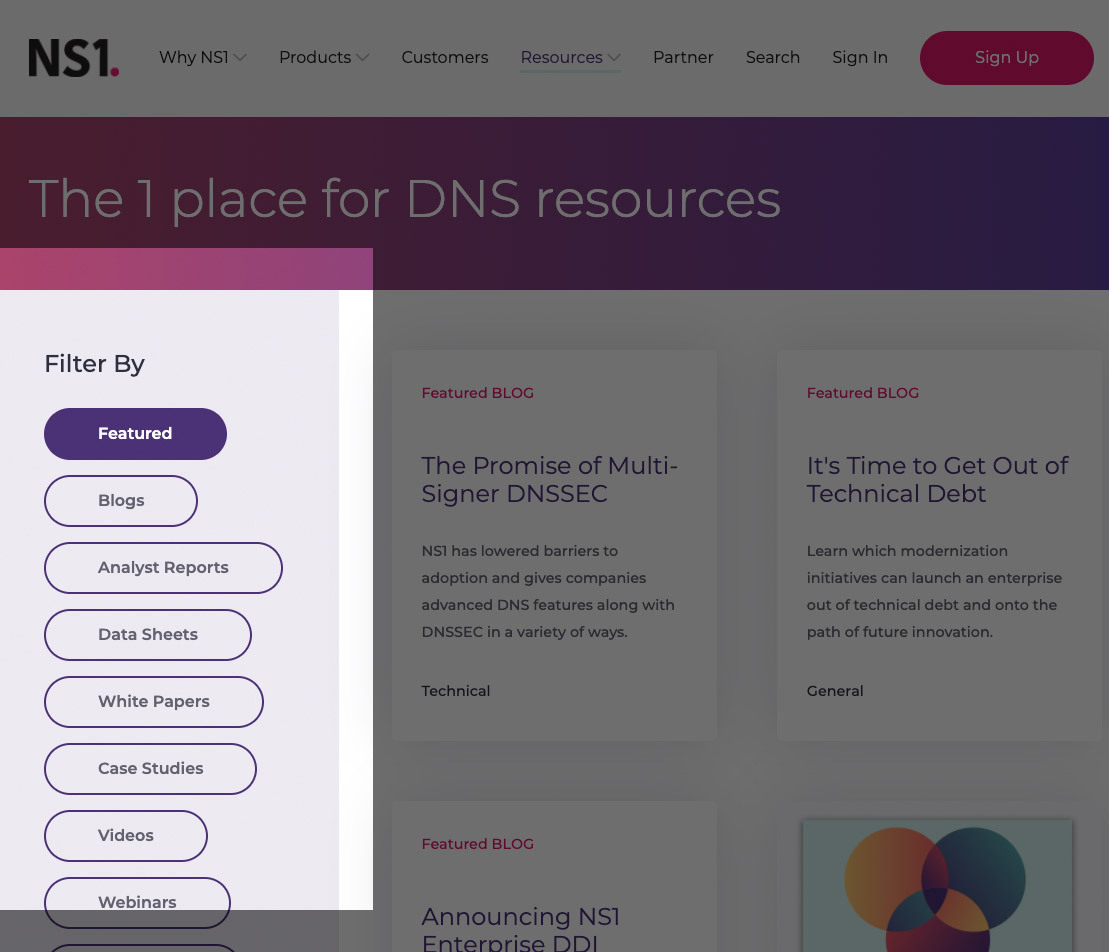Viewport: 1109px width, 952px height.
Task: Select the Featured filter
Action: [x=135, y=434]
